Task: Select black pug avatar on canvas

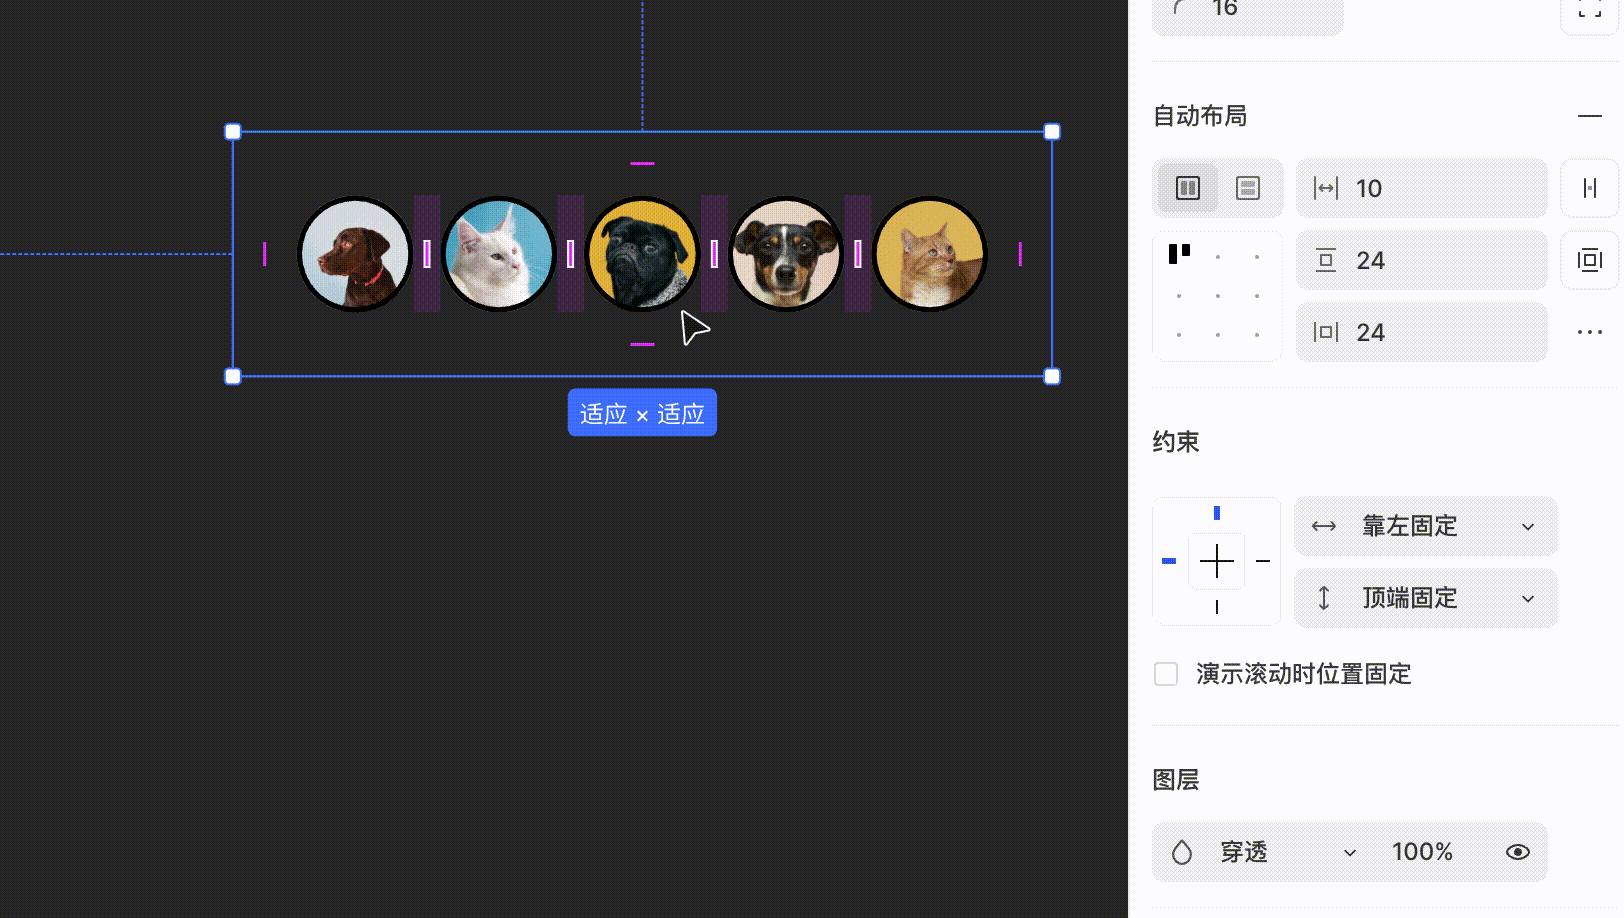Action: point(642,254)
